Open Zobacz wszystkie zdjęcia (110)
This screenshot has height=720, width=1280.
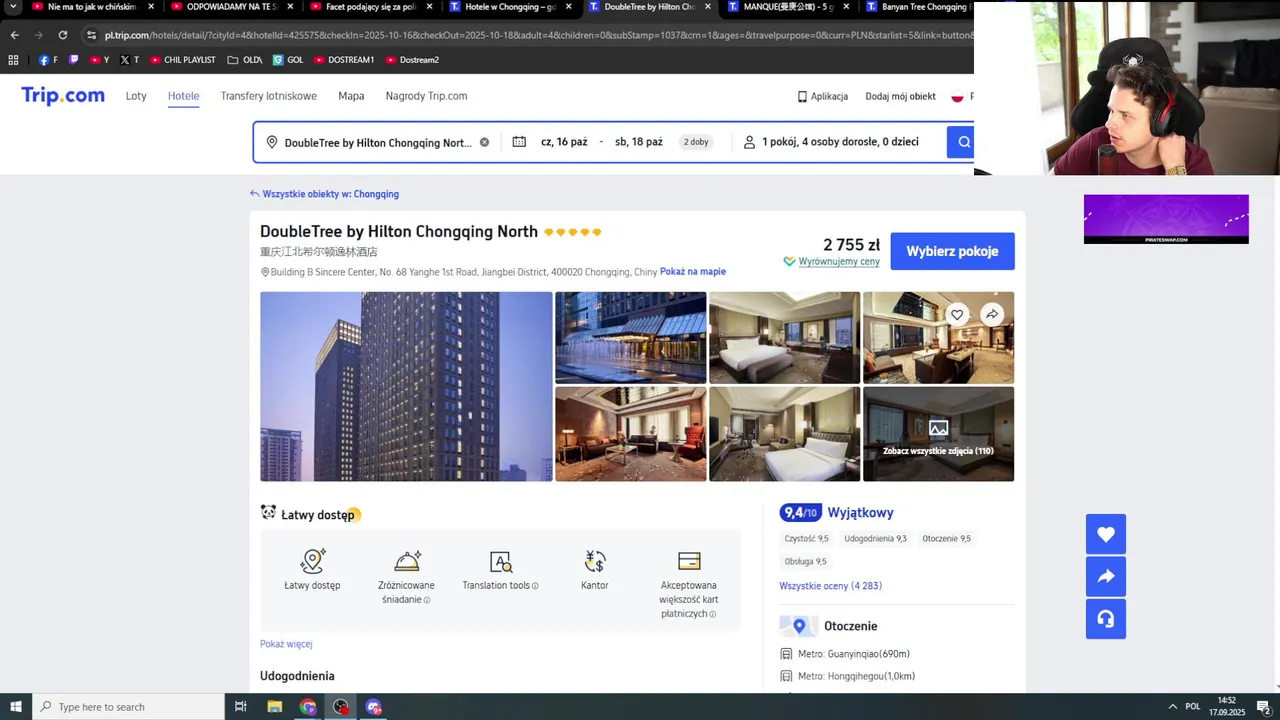point(938,434)
